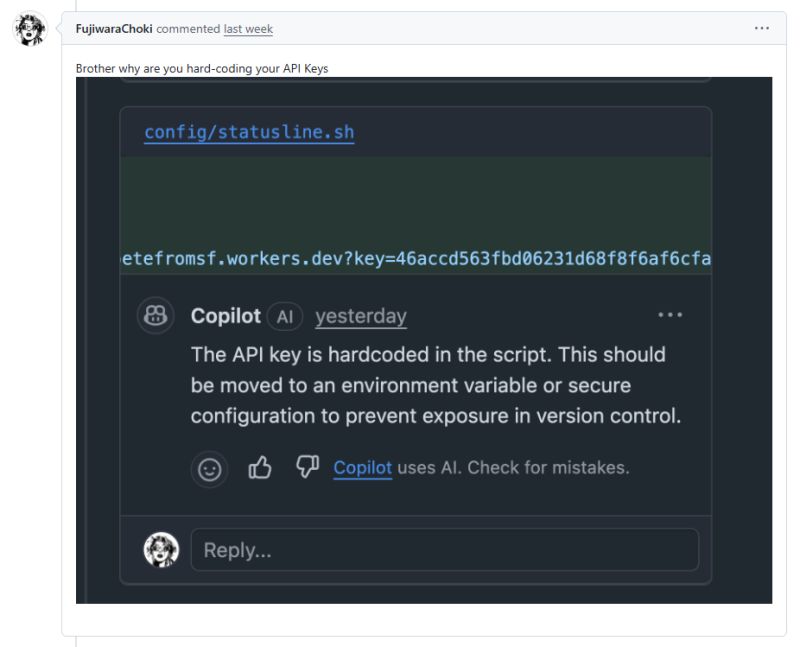Viewport: 800px width, 647px height.
Task: Open the 'Copilot uses AI' disclaimer link
Action: 363,467
